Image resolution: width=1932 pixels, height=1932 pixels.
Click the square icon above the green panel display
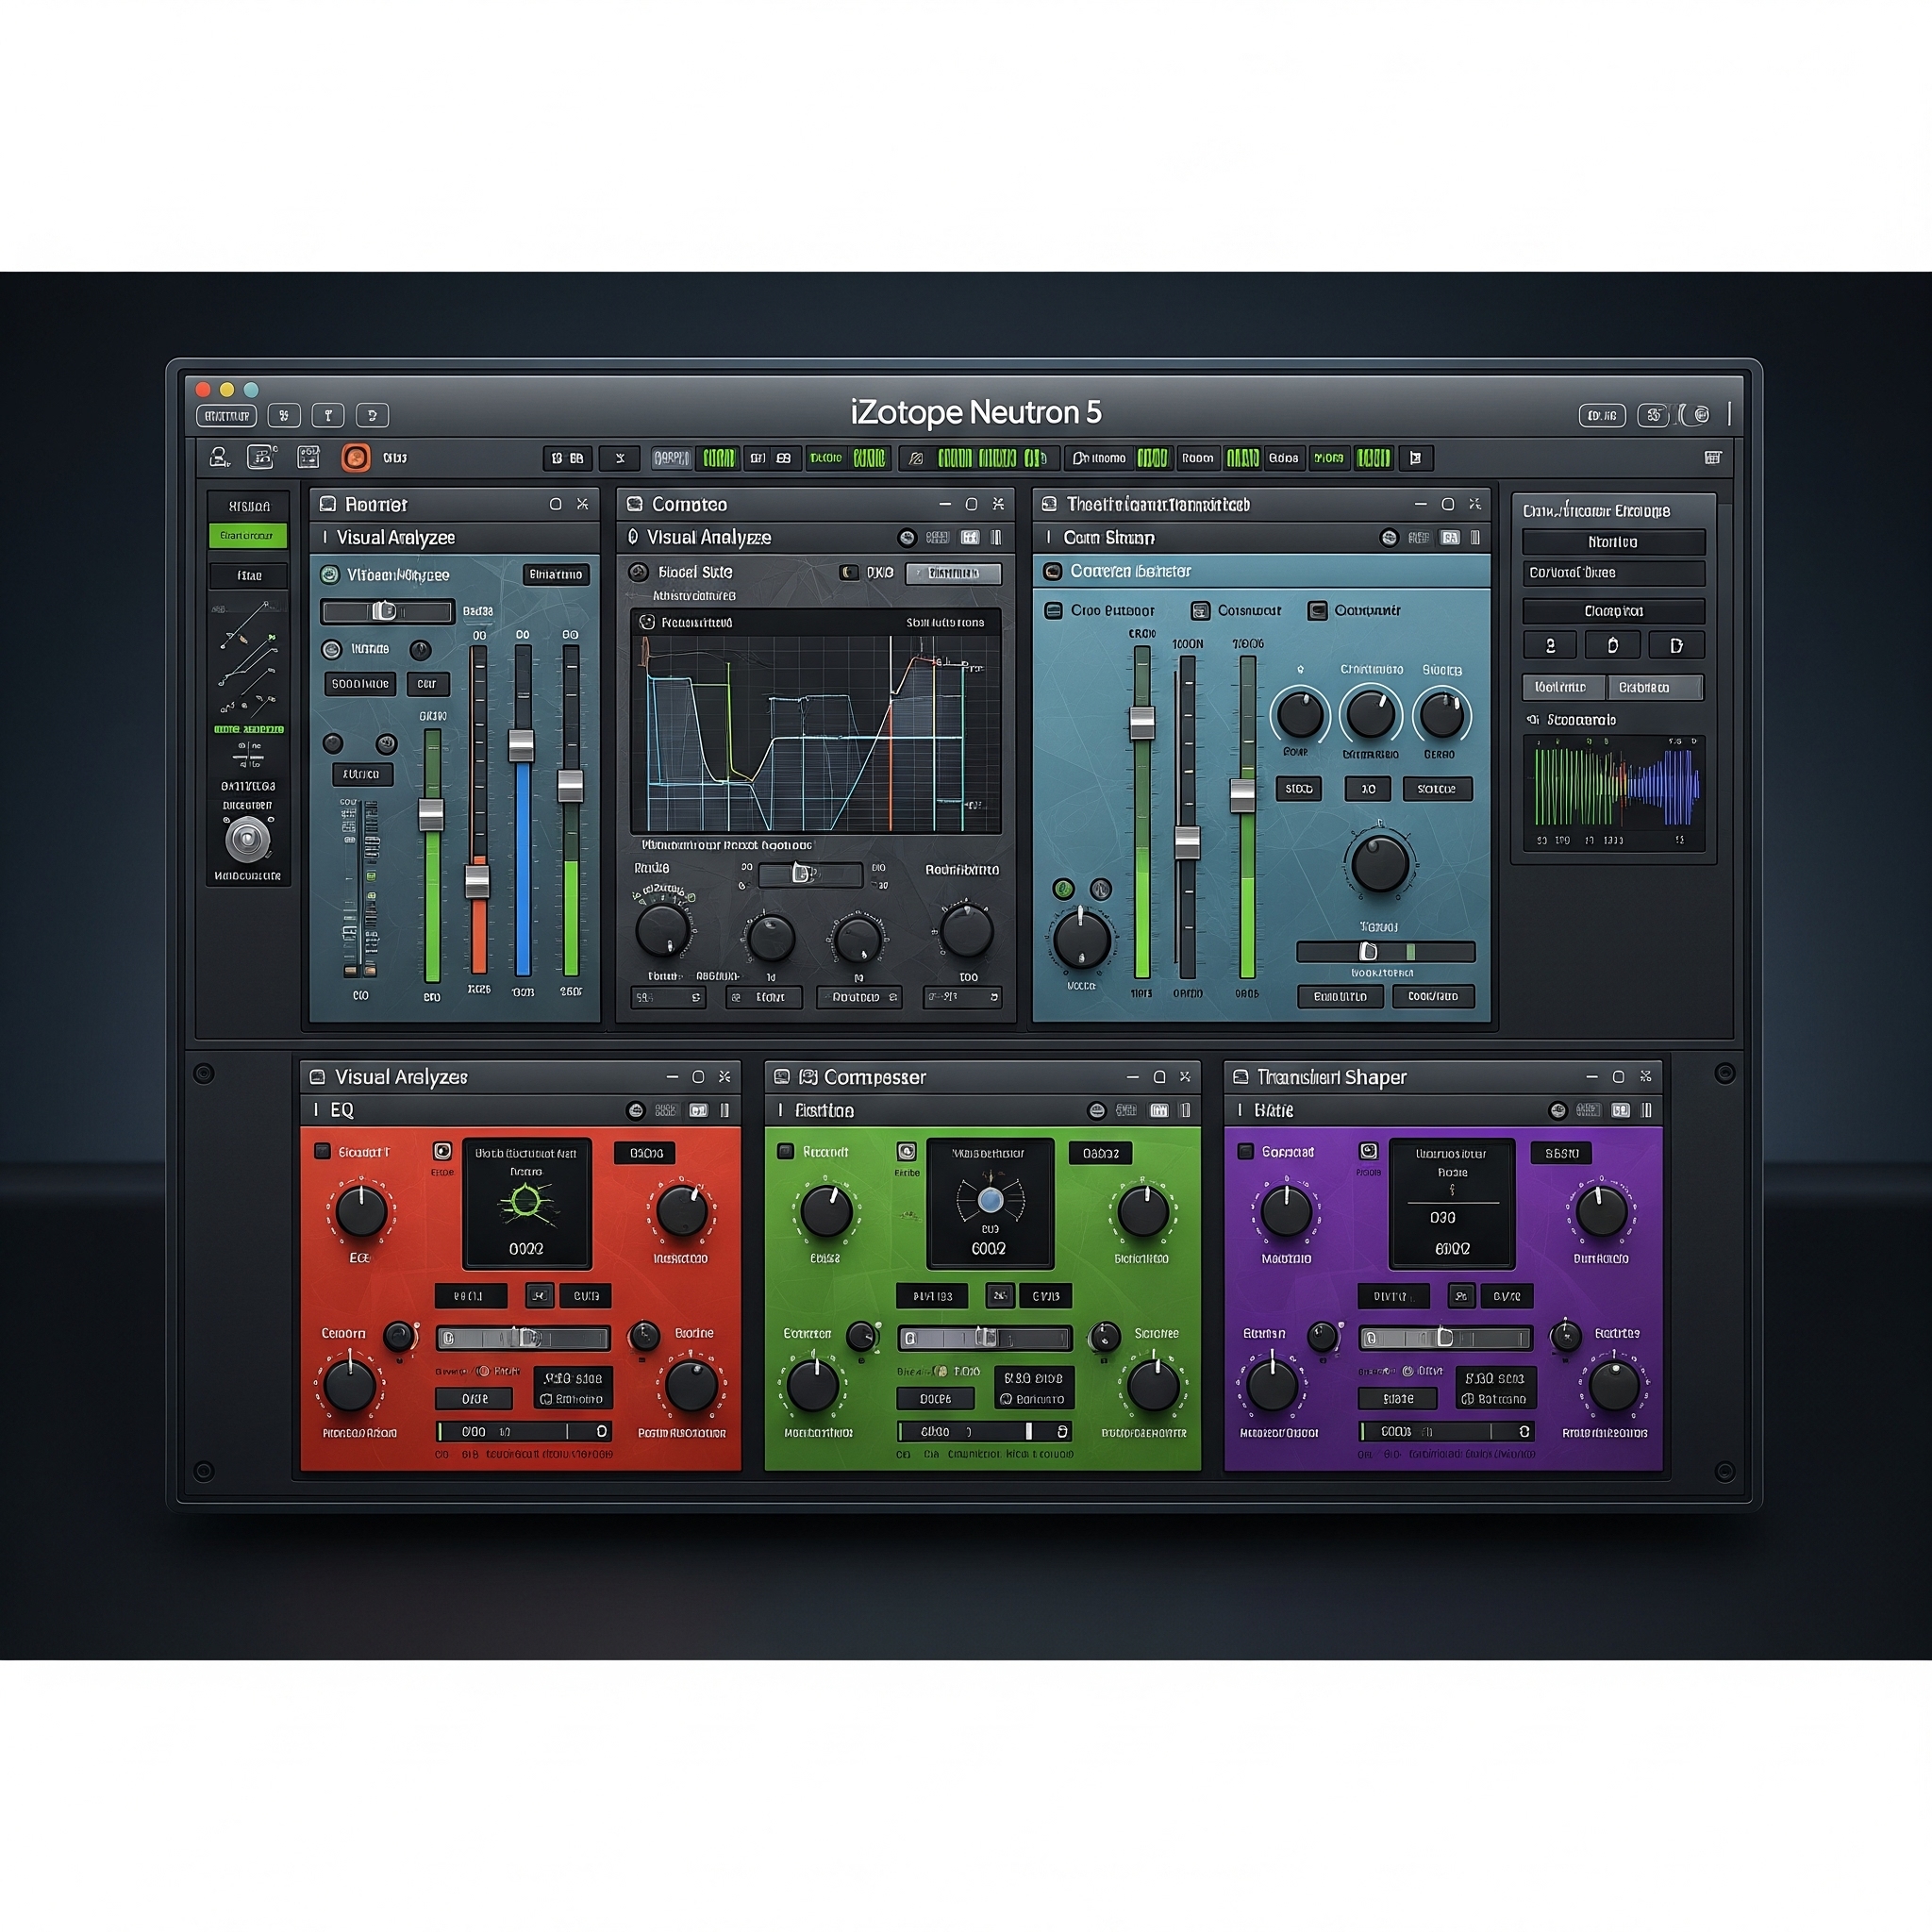906,1151
